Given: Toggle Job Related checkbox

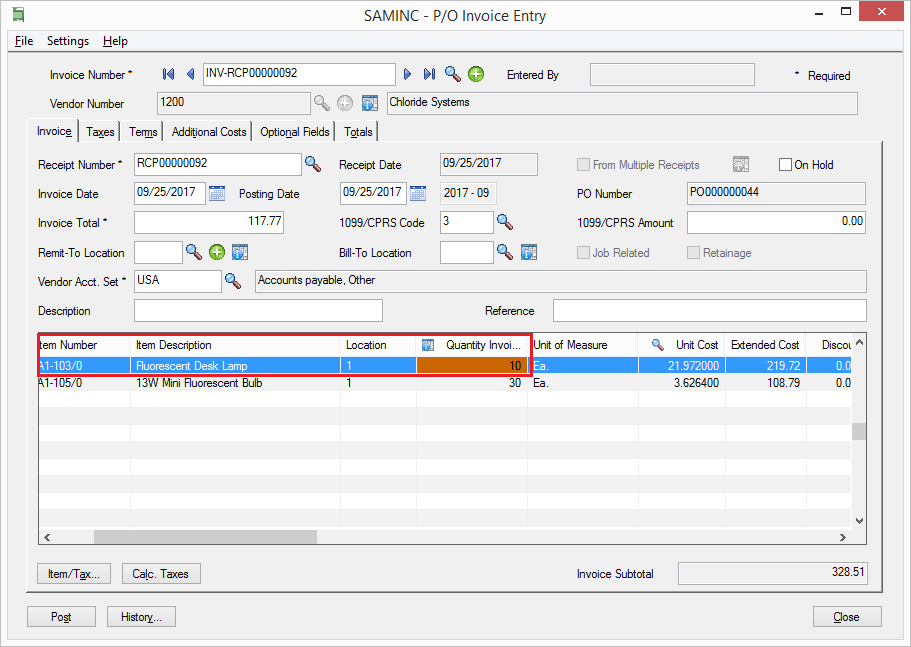Looking at the screenshot, I should 583,252.
